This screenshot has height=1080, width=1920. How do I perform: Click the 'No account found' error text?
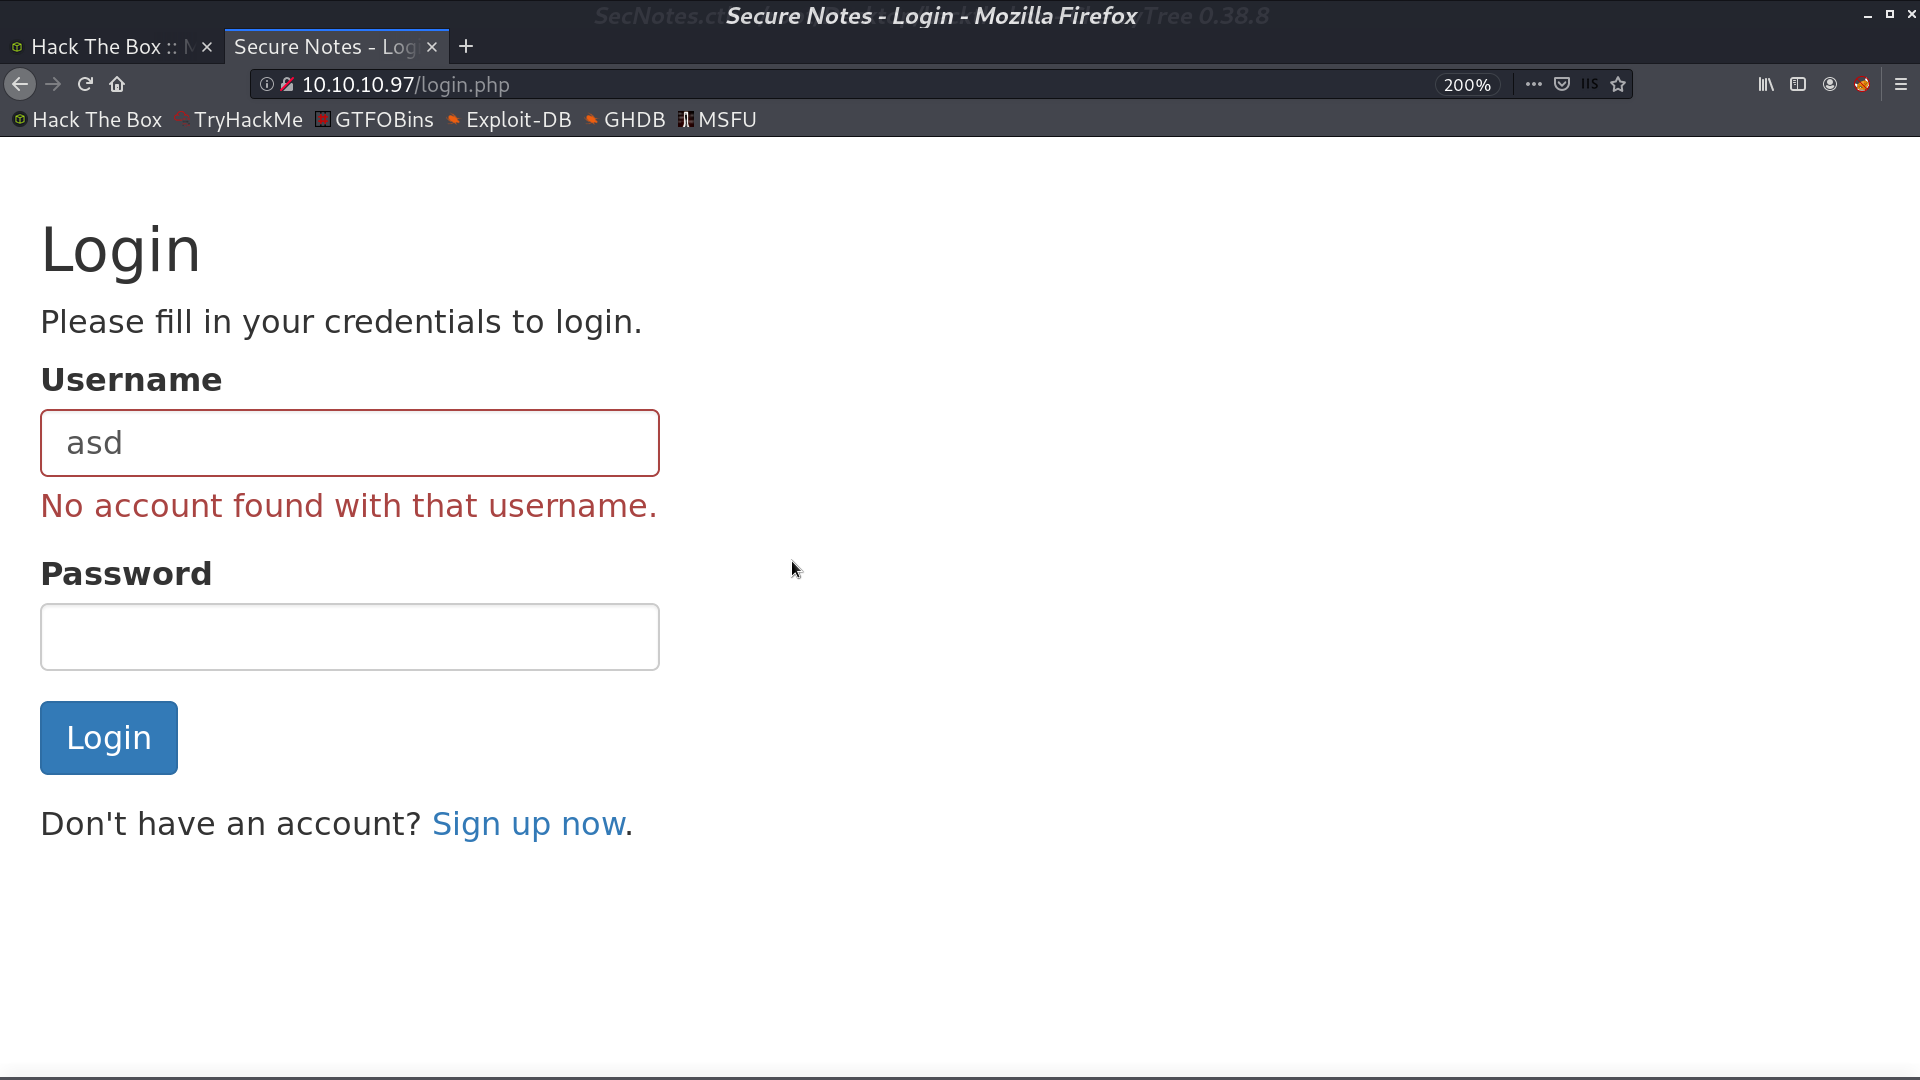(x=349, y=506)
